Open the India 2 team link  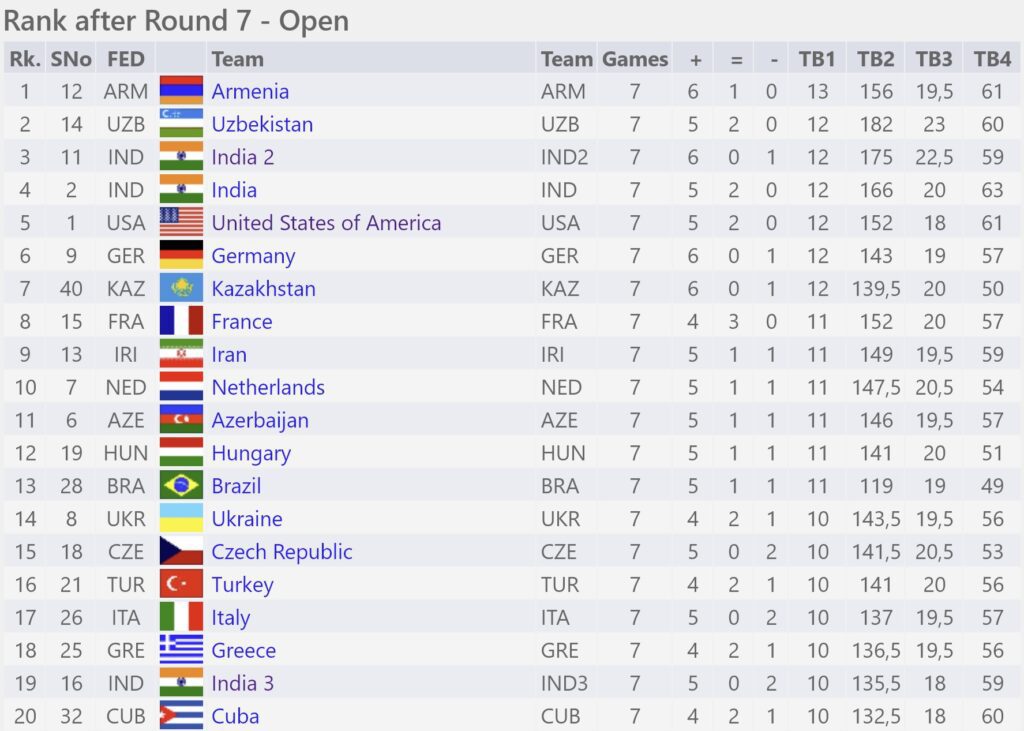(x=242, y=157)
